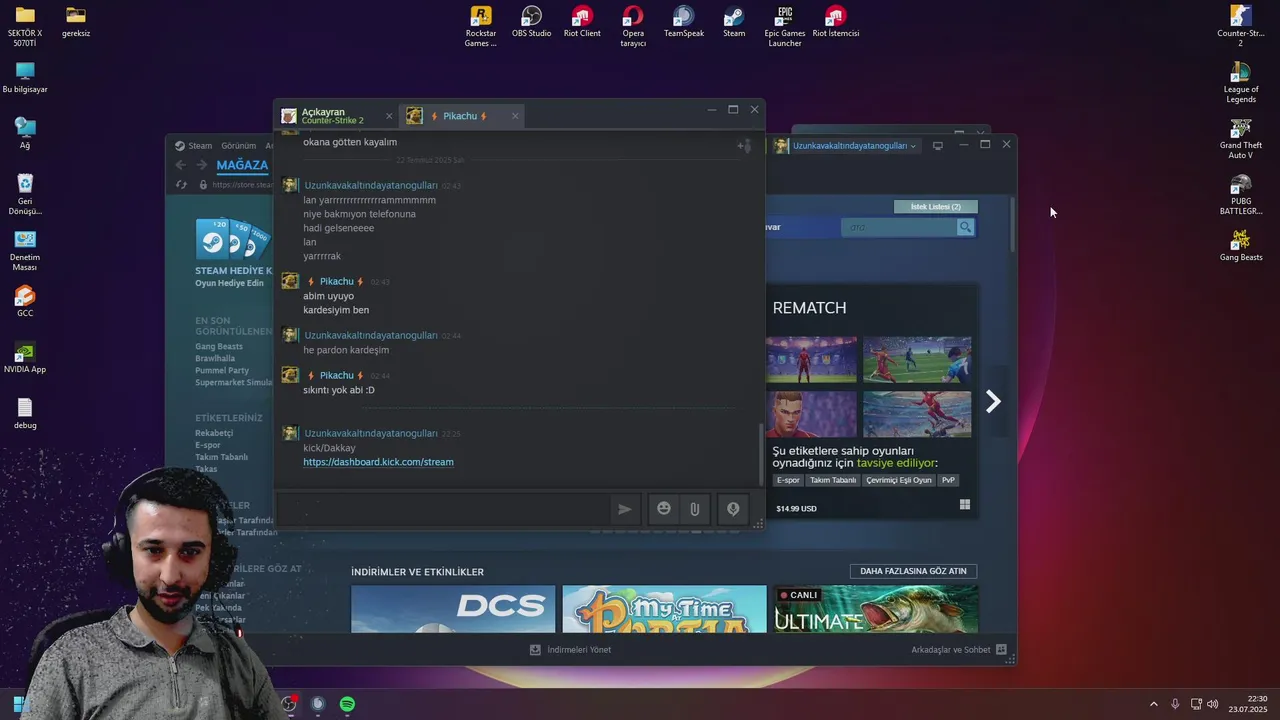Open the Riot Client desktop shortcut

click(x=582, y=22)
